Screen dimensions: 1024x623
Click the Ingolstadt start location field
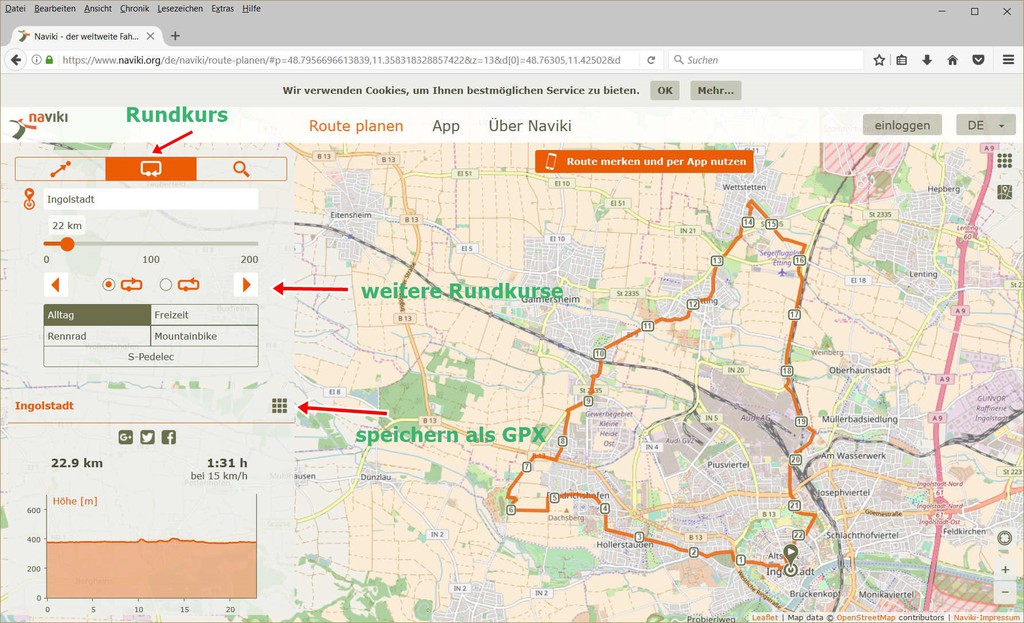pos(151,199)
